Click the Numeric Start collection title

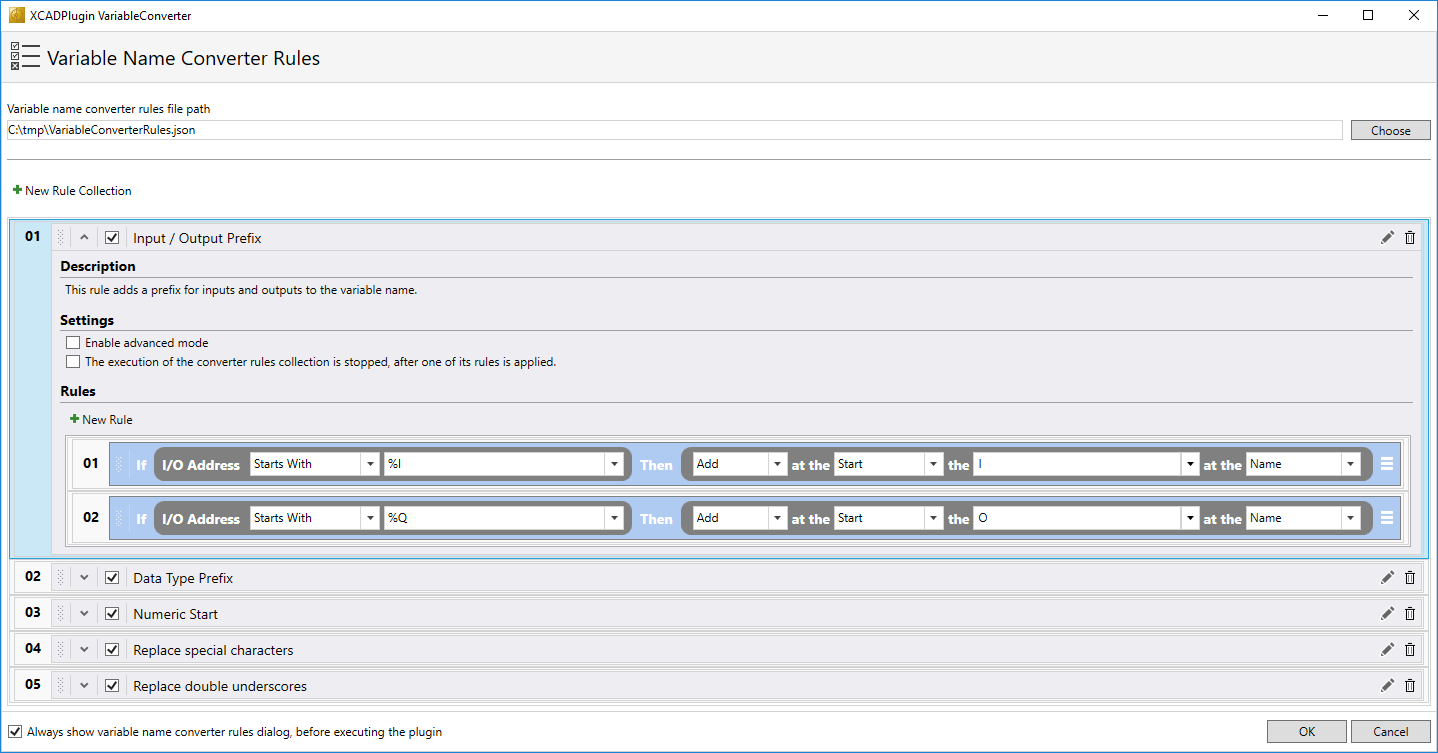(175, 614)
